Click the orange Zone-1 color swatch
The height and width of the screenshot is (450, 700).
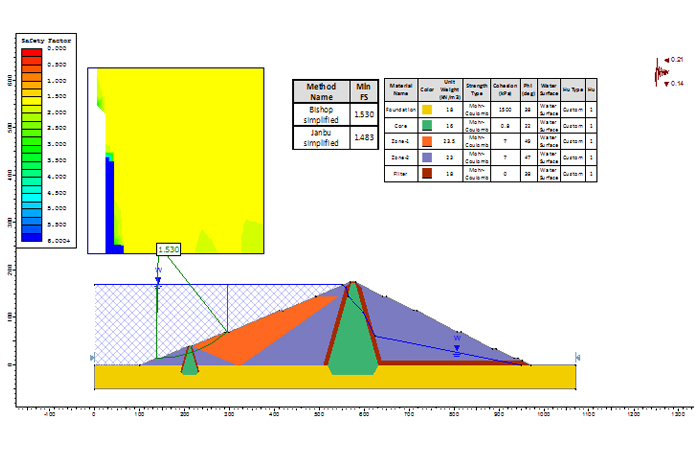[x=427, y=143]
